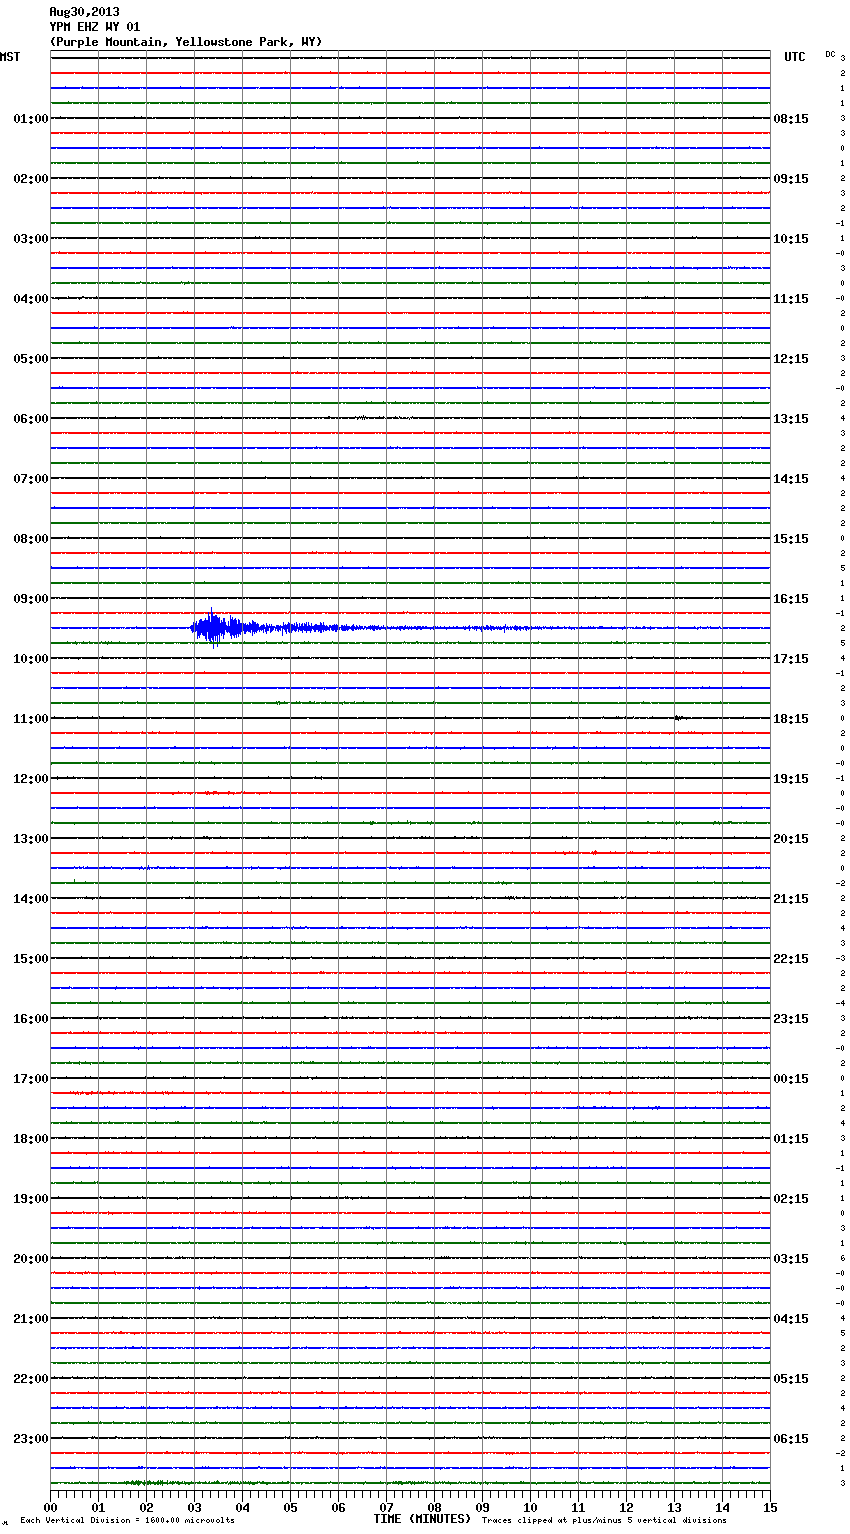Click the 16:15 UTC time label
This screenshot has width=850, height=1534.
[791, 598]
